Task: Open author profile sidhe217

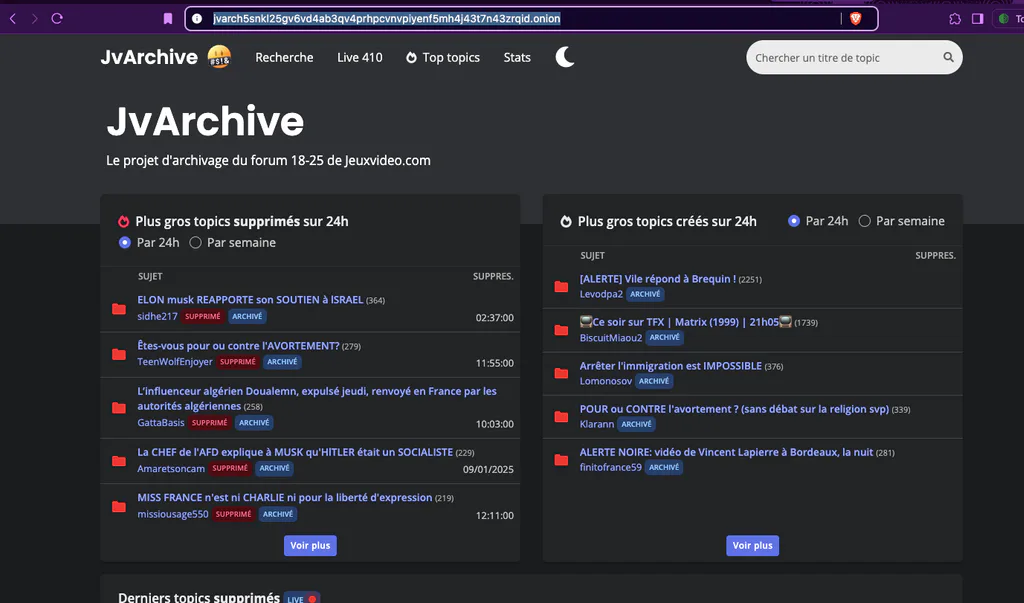Action: (x=157, y=316)
